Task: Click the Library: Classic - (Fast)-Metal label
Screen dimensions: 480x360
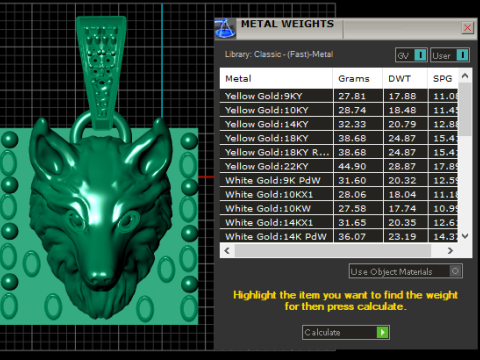Action: [279, 54]
